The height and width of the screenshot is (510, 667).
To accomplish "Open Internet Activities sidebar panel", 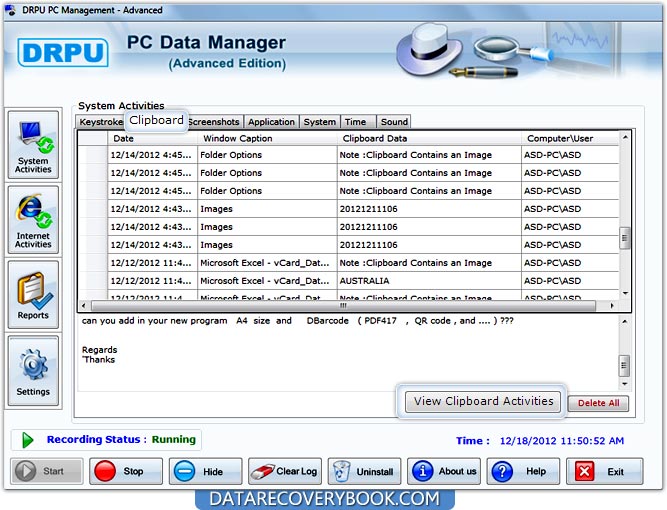I will pyautogui.click(x=33, y=220).
